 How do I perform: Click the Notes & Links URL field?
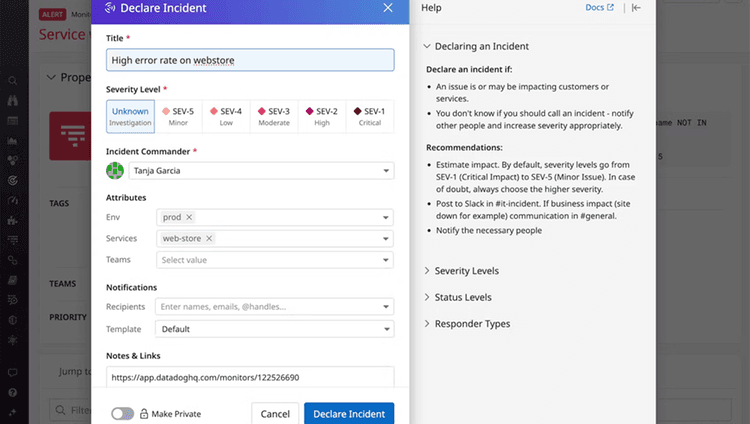[x=250, y=377]
